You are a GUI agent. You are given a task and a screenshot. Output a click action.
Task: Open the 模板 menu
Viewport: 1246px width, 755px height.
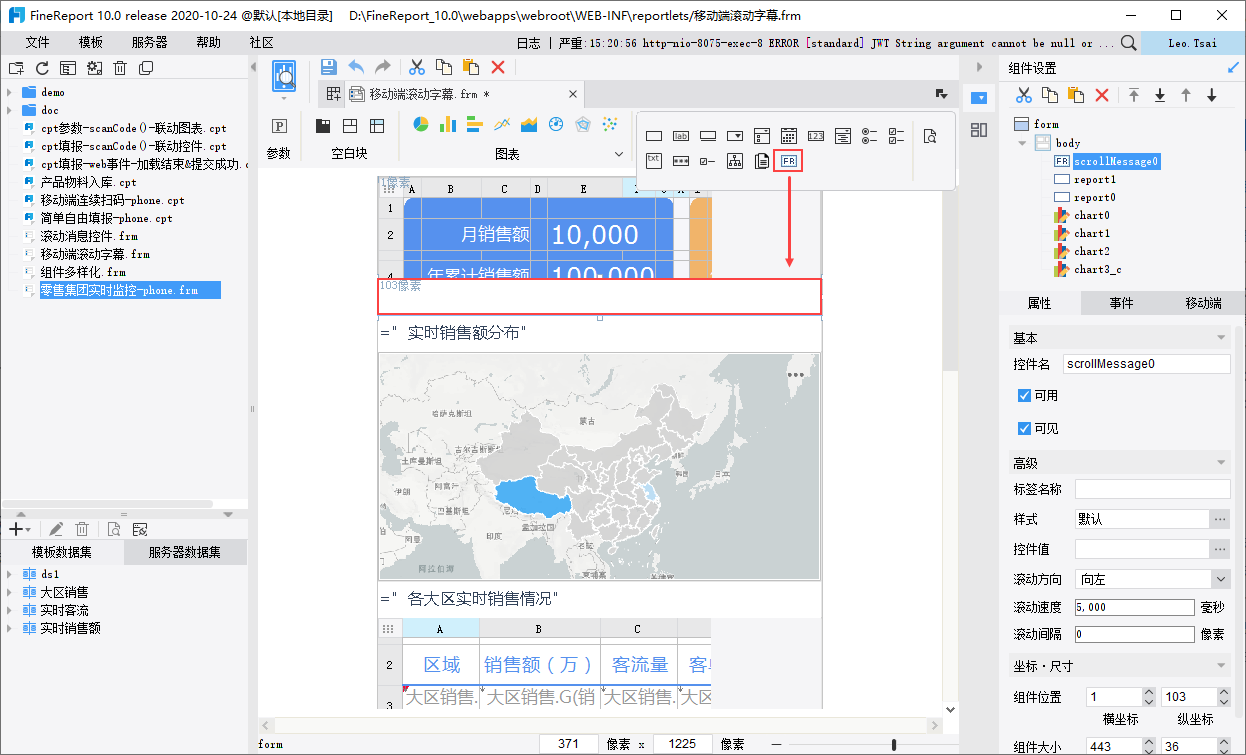point(91,42)
